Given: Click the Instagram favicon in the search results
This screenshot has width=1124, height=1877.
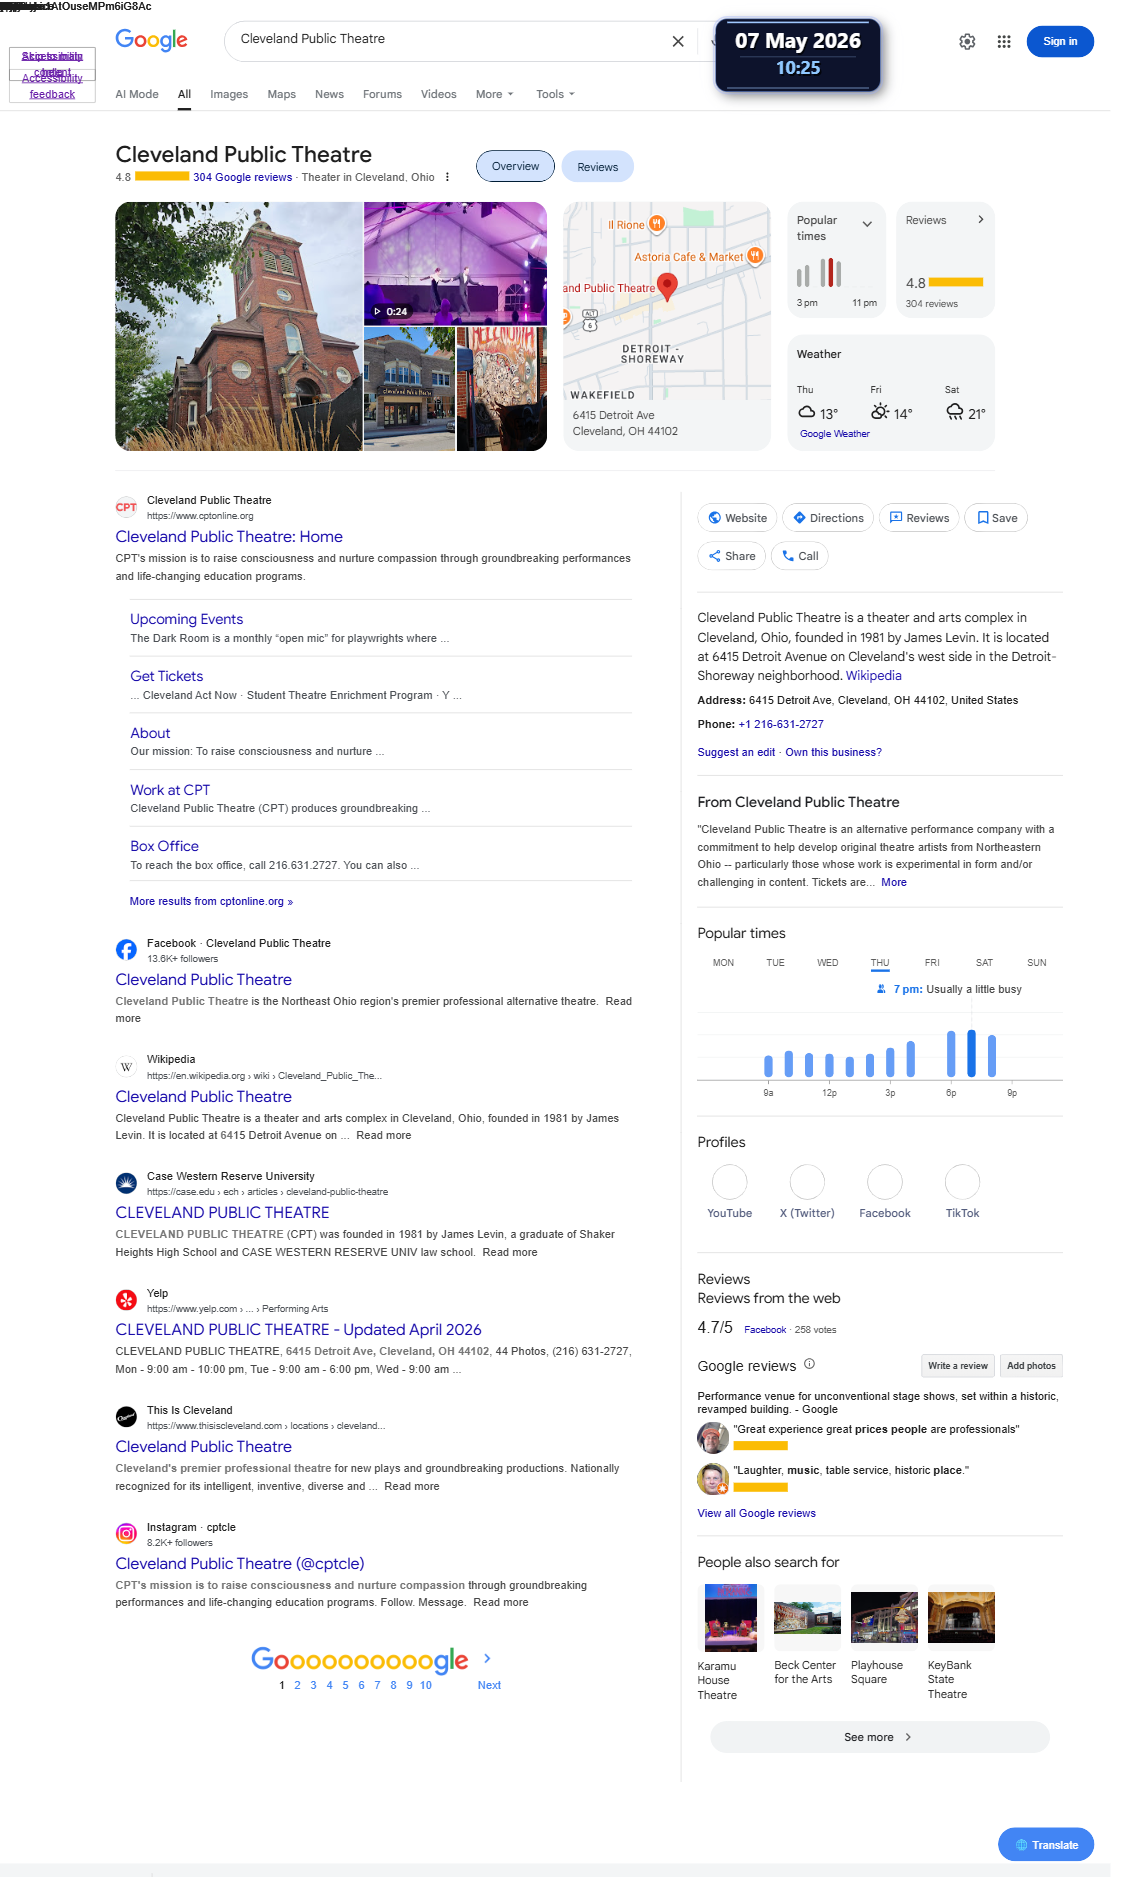Looking at the screenshot, I should (126, 1534).
